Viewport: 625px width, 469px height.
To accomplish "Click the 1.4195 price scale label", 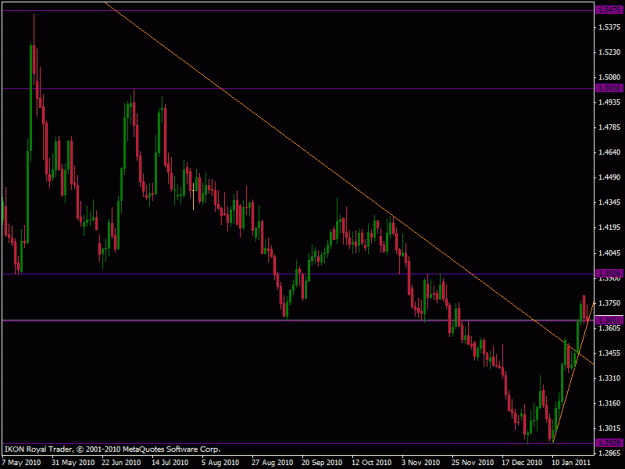I will tap(609, 228).
